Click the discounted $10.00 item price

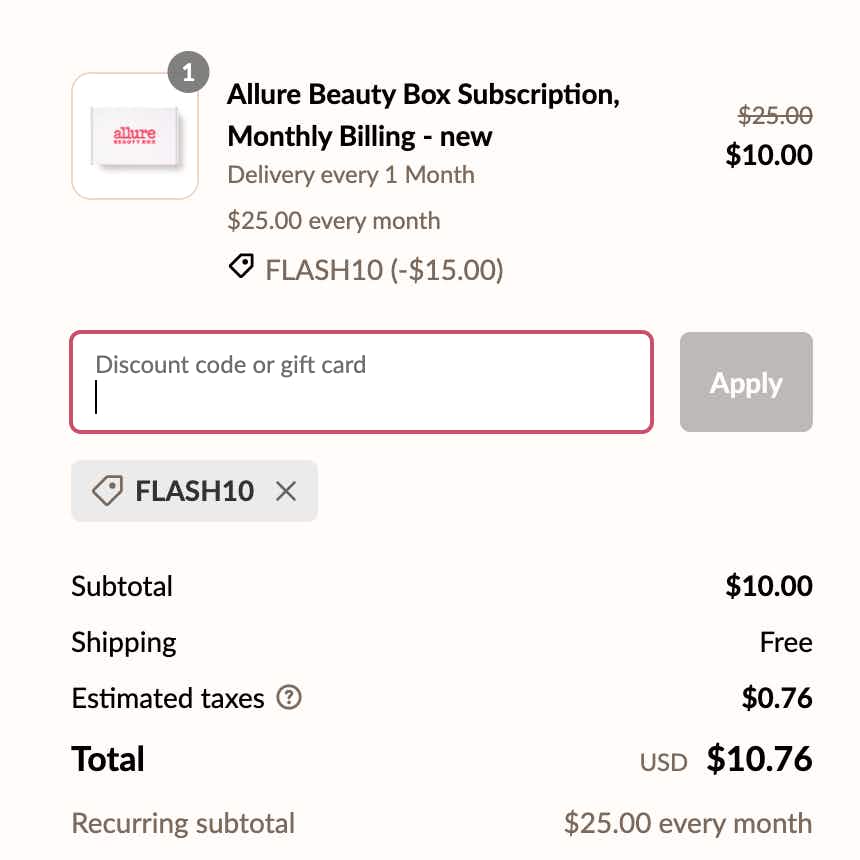tap(769, 155)
